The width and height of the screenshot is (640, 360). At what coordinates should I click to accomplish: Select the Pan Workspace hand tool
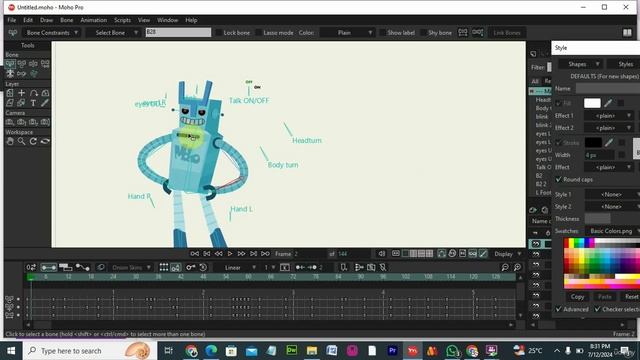10,141
